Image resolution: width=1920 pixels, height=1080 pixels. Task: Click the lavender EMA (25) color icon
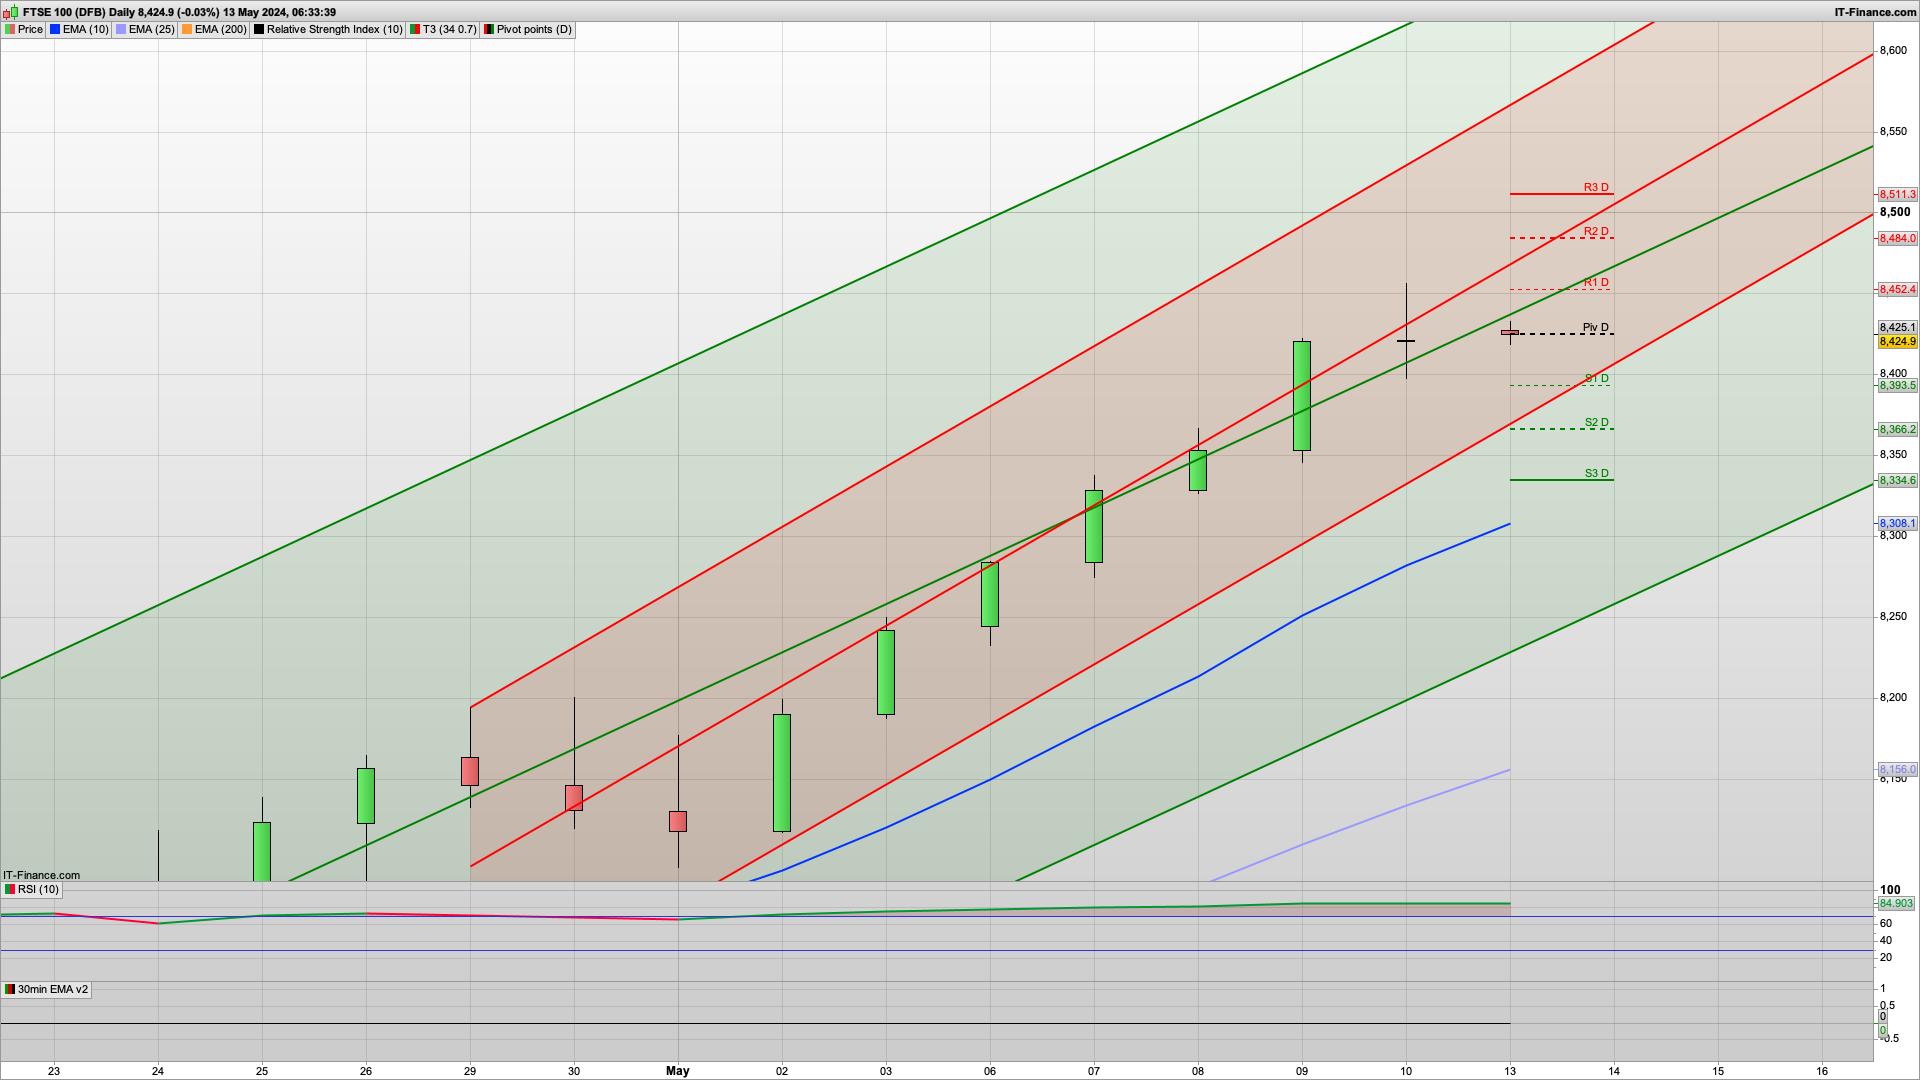point(121,30)
